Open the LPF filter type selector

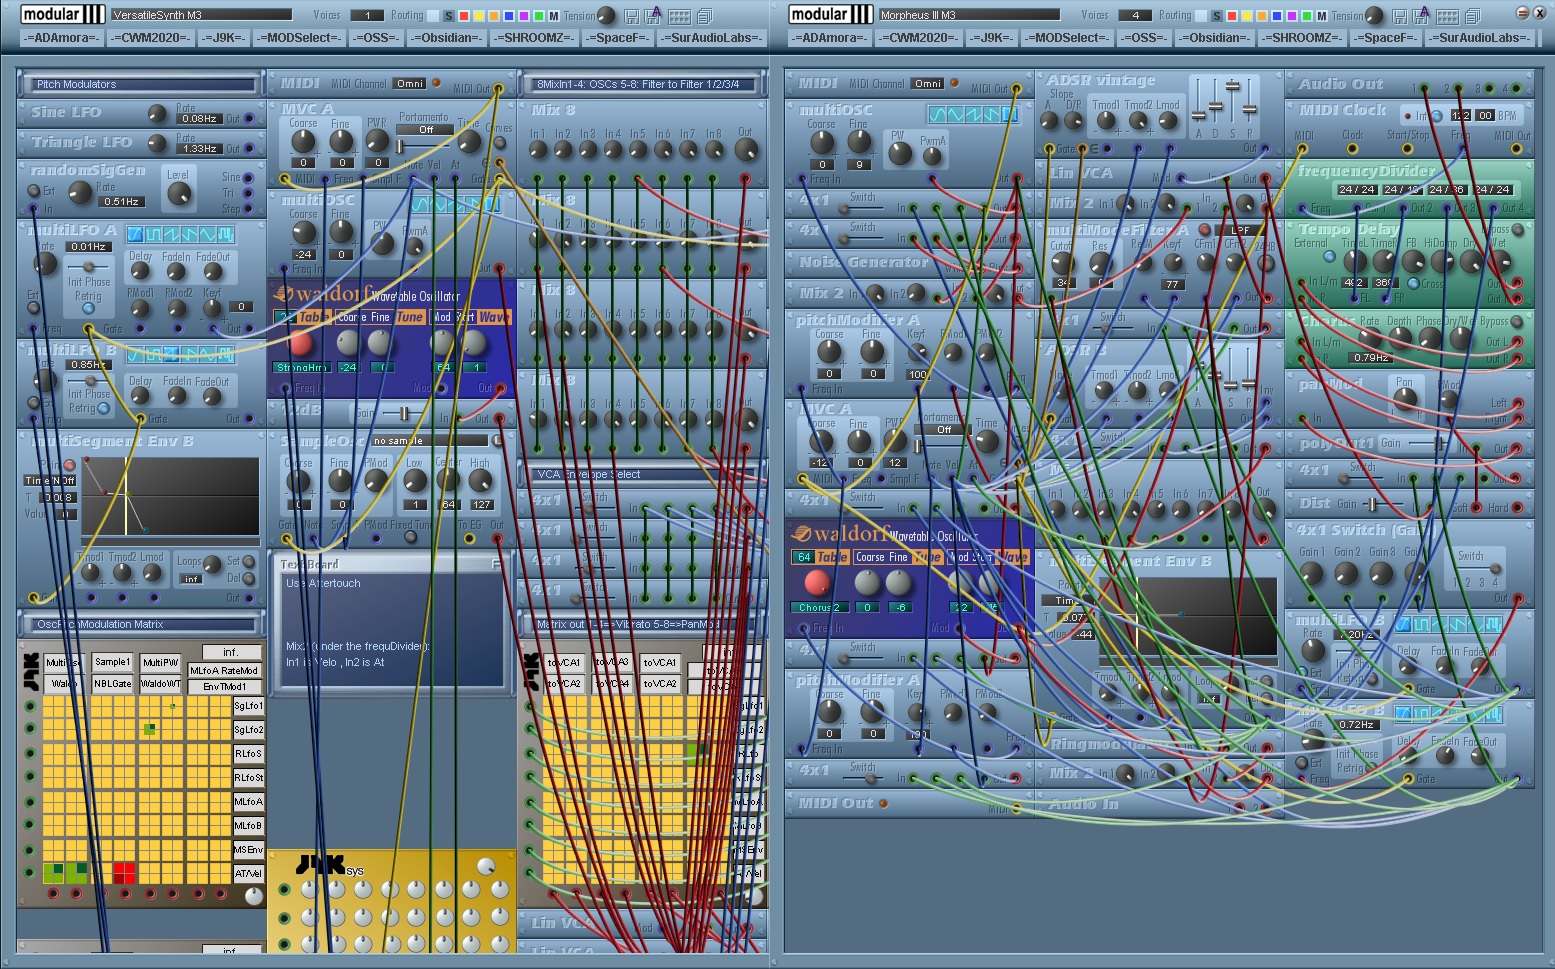1238,230
